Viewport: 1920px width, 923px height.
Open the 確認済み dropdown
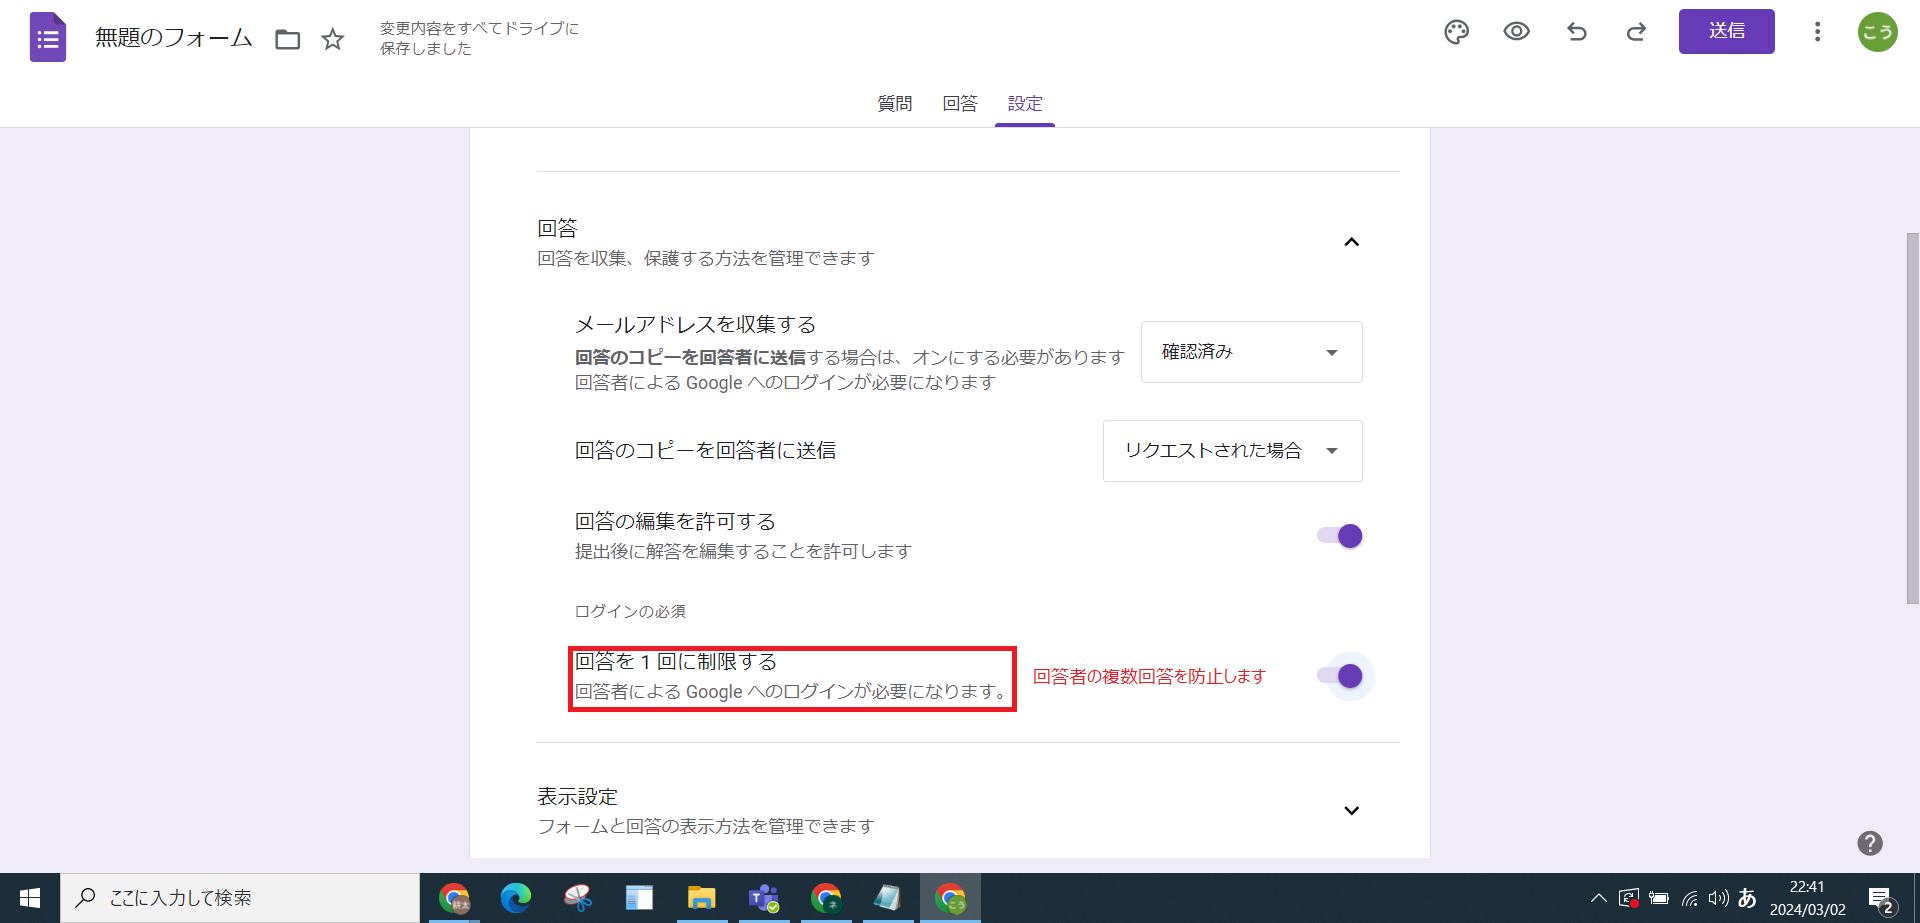click(x=1250, y=351)
